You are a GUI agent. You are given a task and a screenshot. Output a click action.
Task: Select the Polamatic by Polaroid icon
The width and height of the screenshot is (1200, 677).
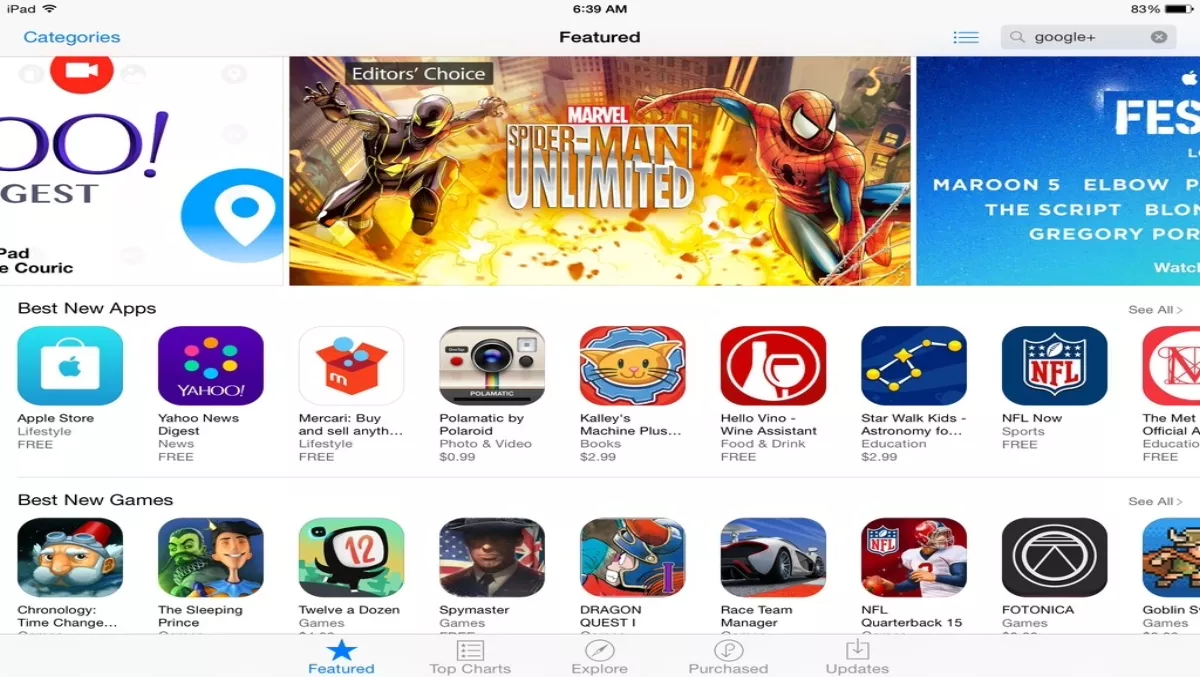click(x=492, y=366)
